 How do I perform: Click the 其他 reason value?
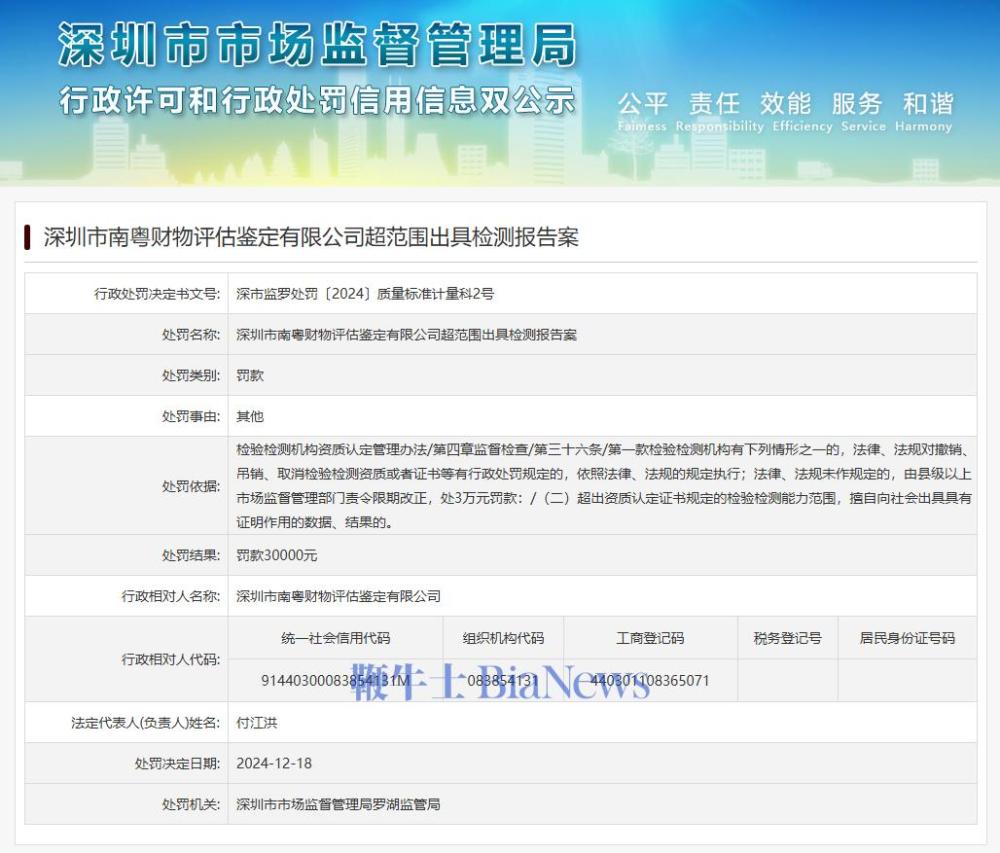click(x=249, y=416)
